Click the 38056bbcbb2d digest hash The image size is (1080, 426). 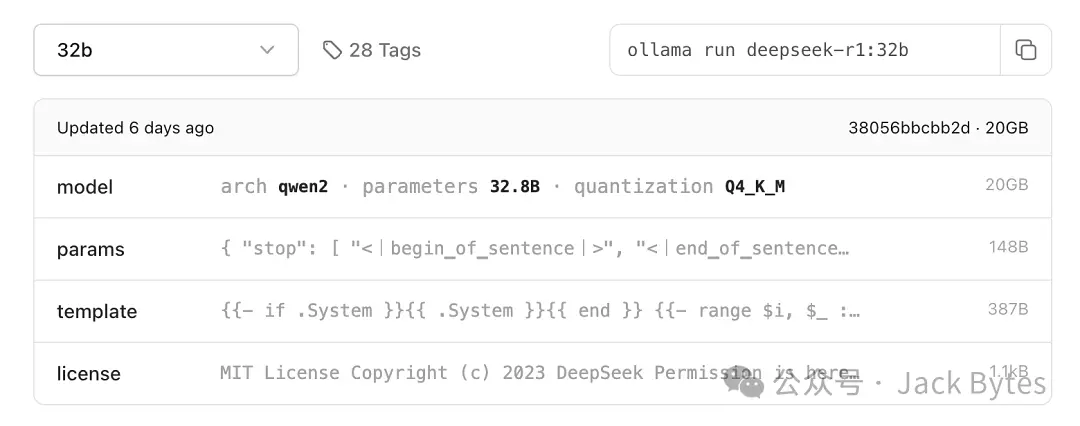click(x=910, y=128)
